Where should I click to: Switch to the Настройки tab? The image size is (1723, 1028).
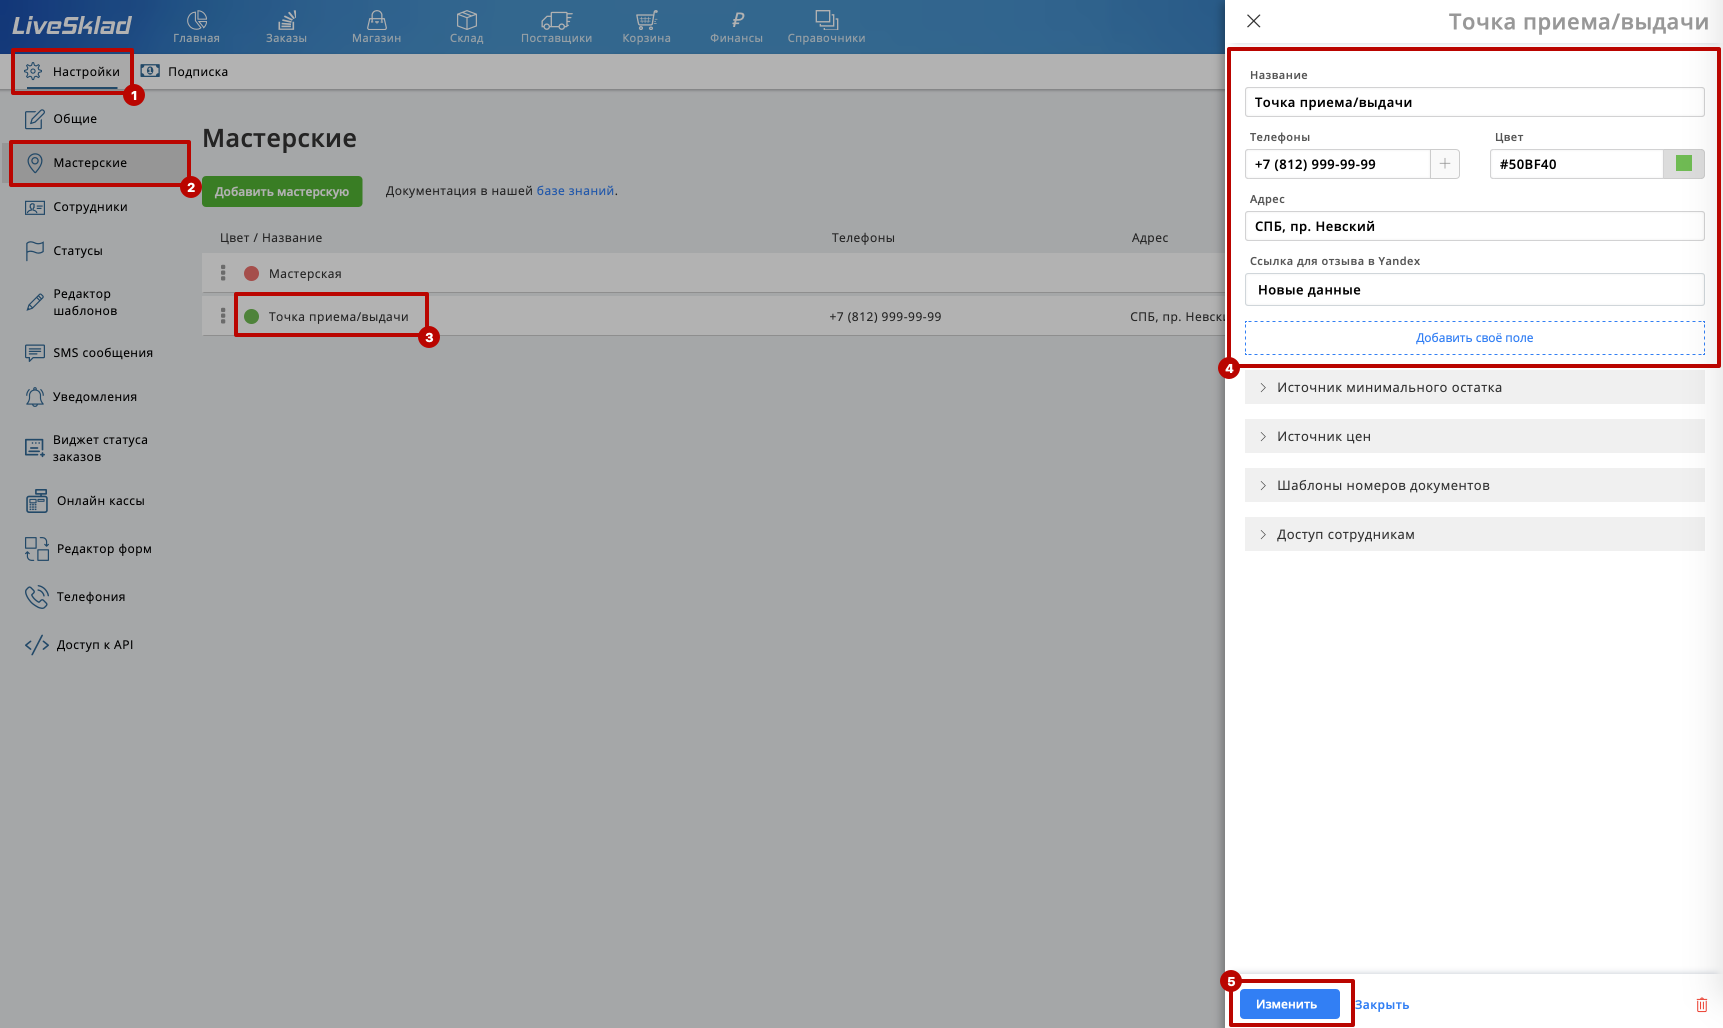click(72, 71)
